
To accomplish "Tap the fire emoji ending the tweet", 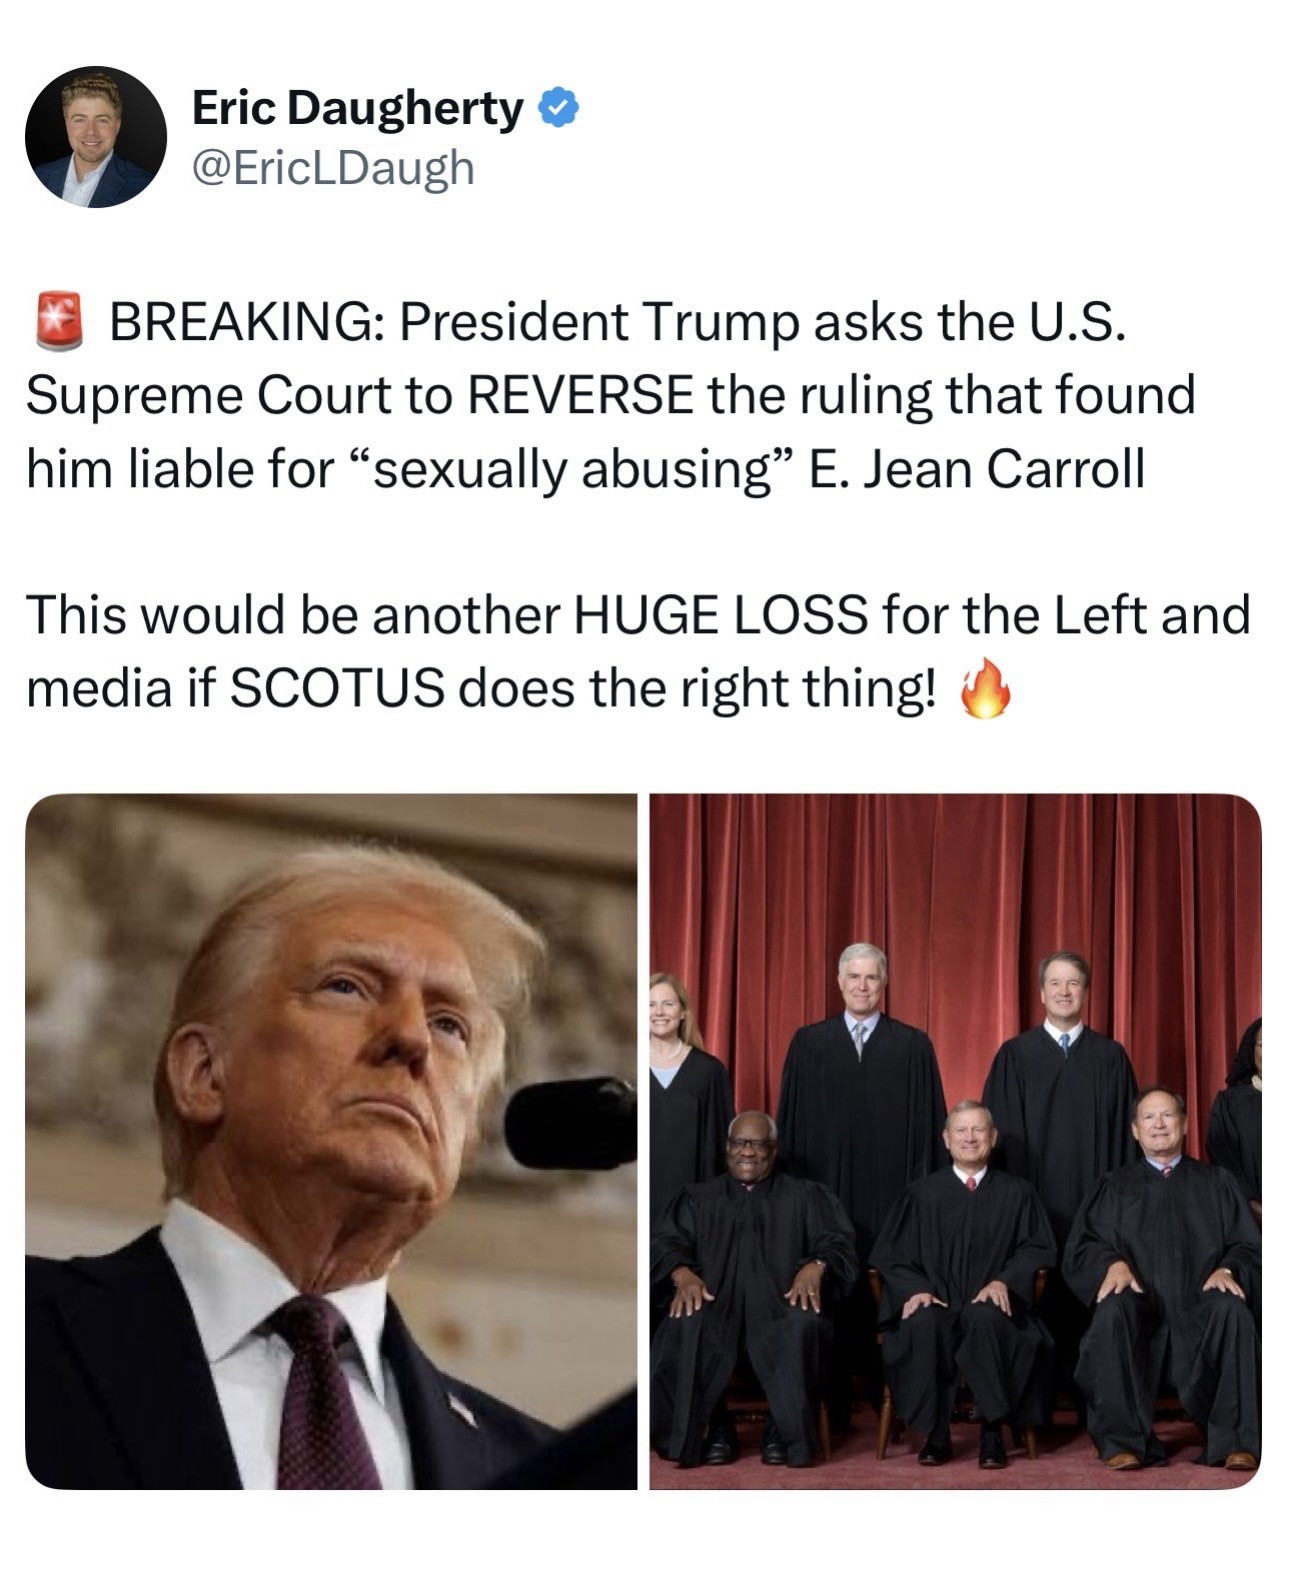I will [985, 689].
